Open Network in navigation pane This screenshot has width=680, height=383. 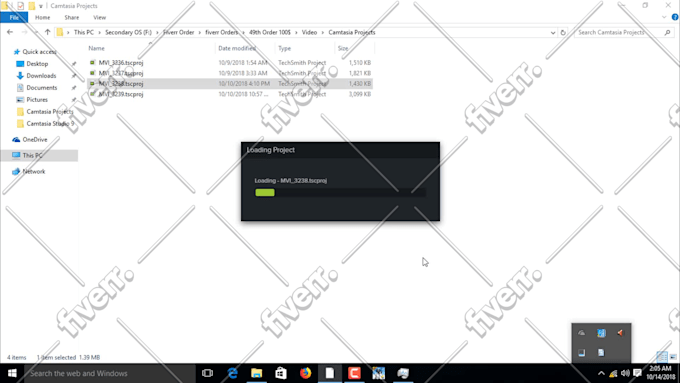[33, 171]
